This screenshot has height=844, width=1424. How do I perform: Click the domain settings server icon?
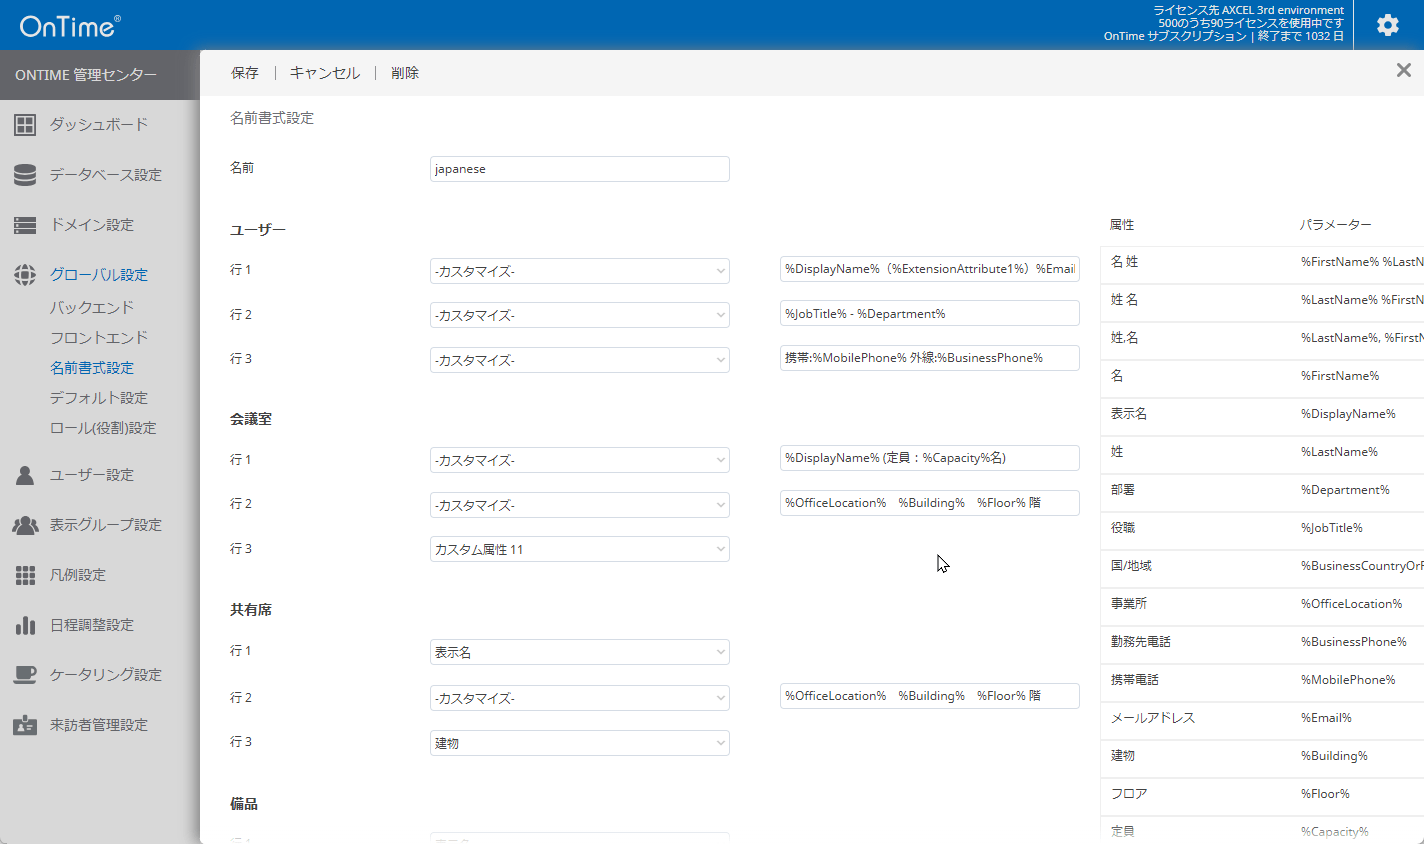(25, 225)
